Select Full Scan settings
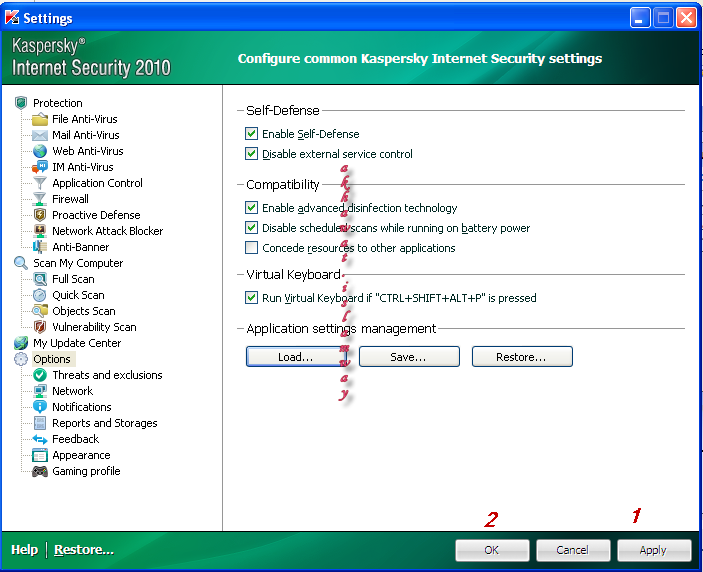This screenshot has width=703, height=572. click(74, 279)
